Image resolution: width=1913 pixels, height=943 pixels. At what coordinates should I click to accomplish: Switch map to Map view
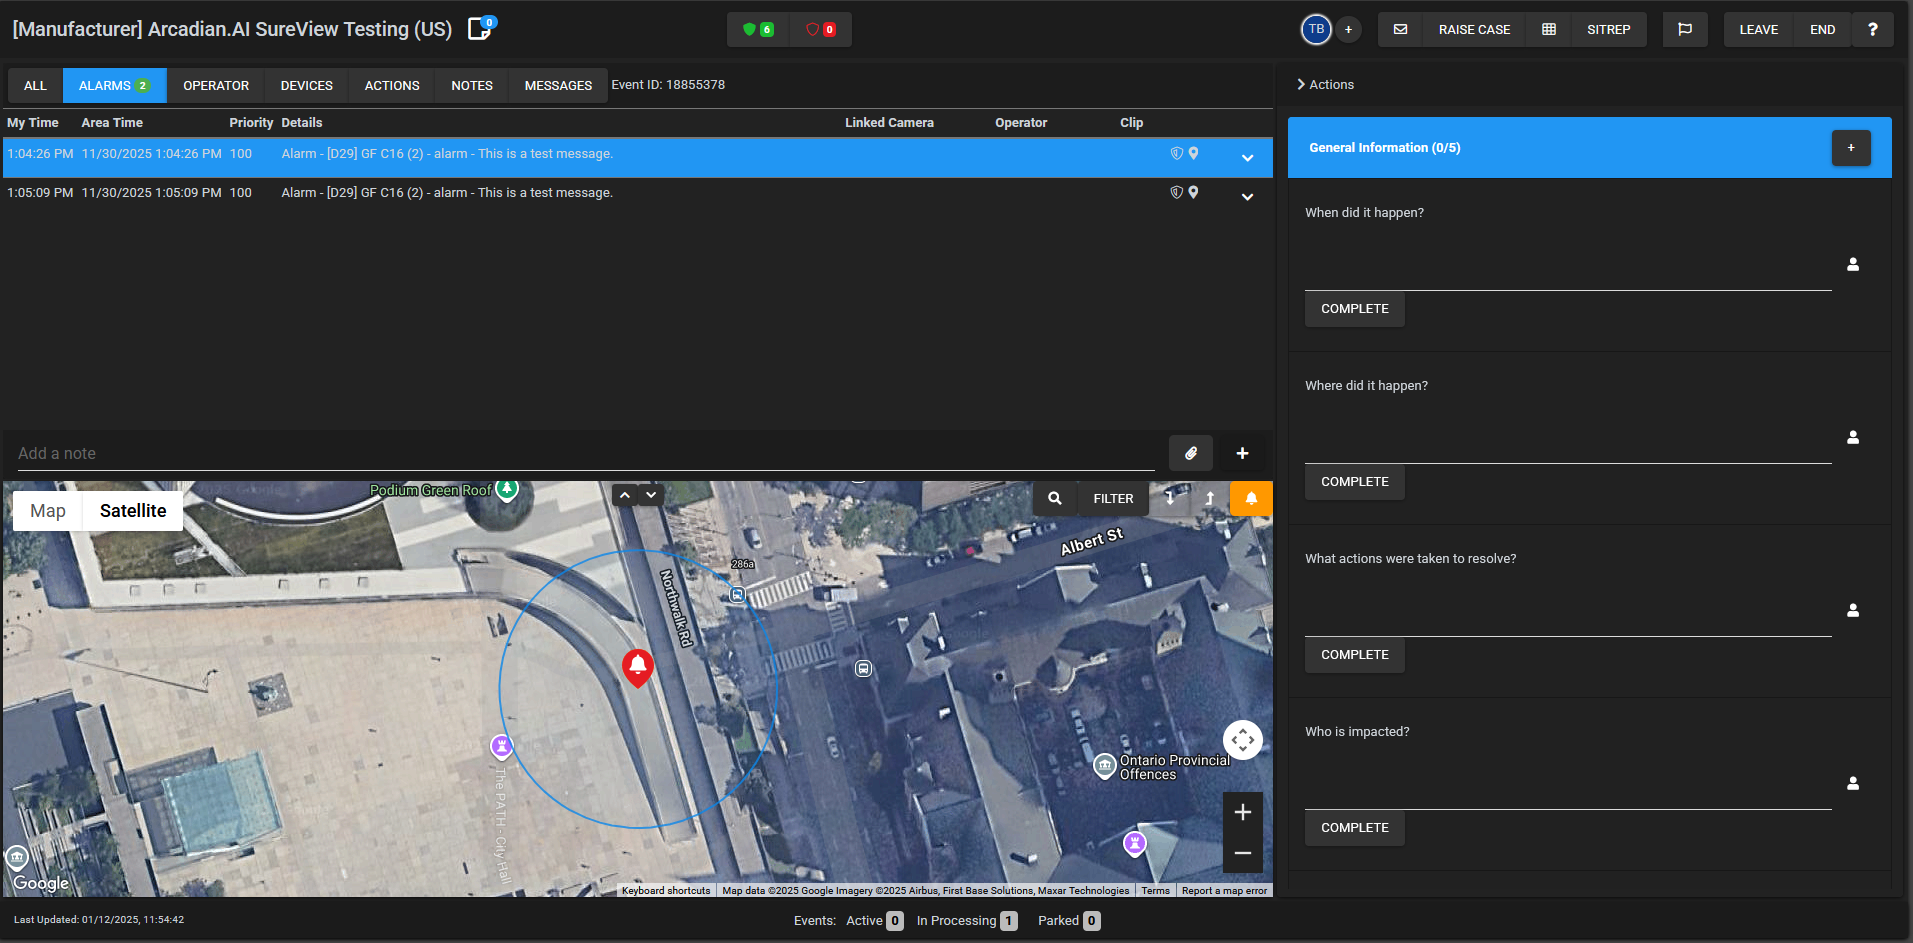(x=48, y=511)
